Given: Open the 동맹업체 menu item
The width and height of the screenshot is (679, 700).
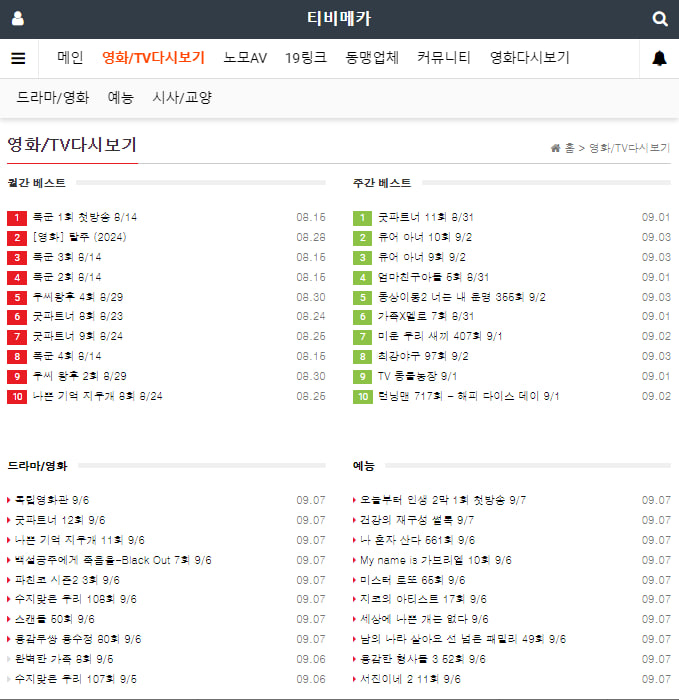Looking at the screenshot, I should (x=372, y=58).
